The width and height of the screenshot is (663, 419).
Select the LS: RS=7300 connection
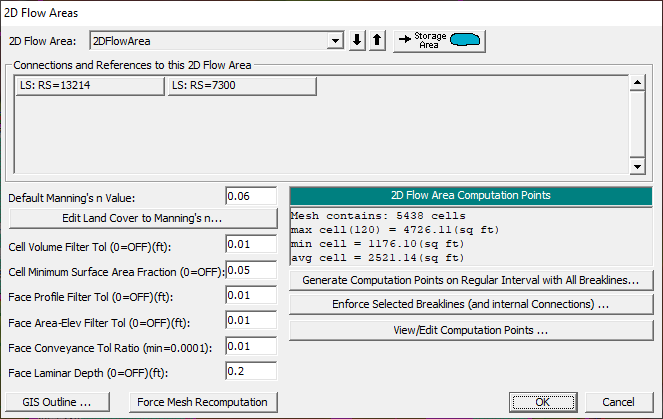coord(241,87)
